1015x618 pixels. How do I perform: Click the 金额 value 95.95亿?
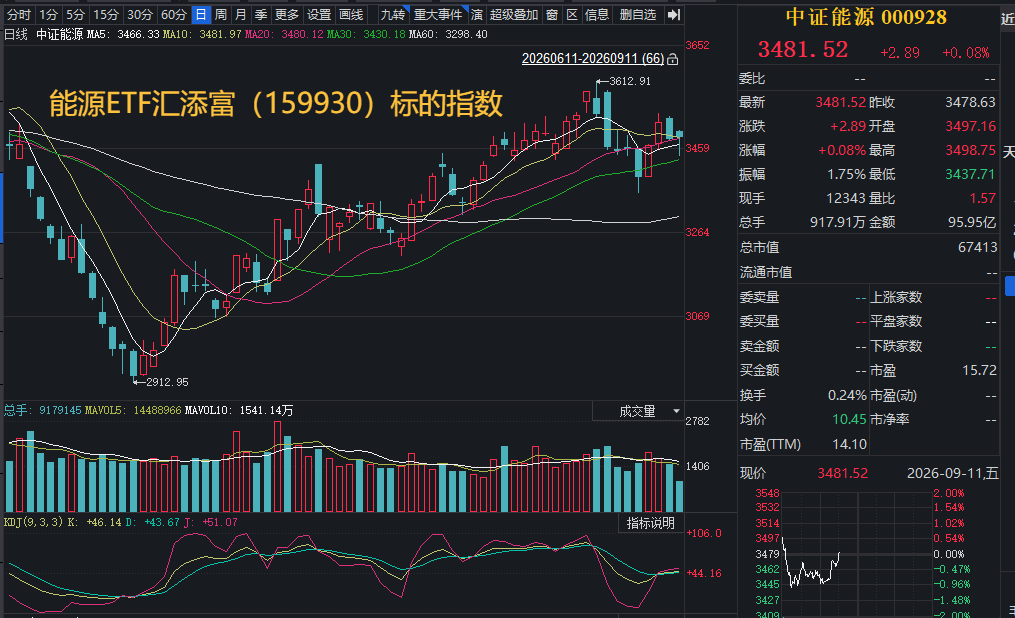tap(972, 223)
